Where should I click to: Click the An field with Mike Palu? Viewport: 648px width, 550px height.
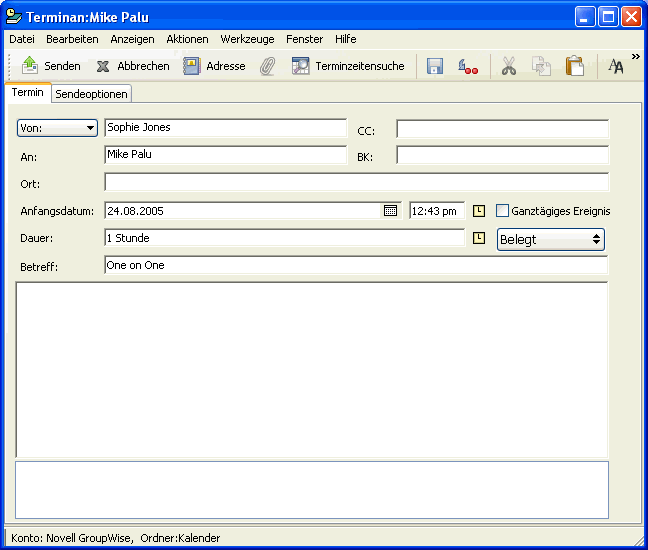click(x=226, y=155)
